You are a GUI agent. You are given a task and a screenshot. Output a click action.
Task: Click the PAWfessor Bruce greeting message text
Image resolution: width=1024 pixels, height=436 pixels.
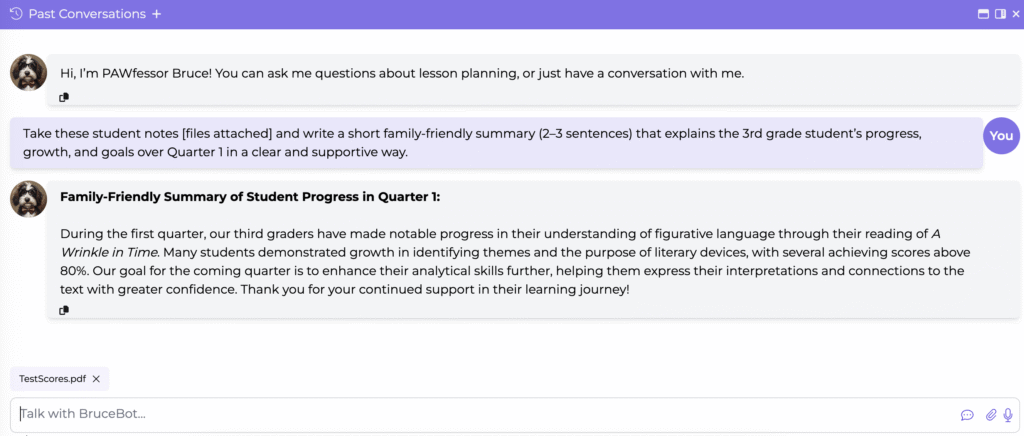click(402, 73)
